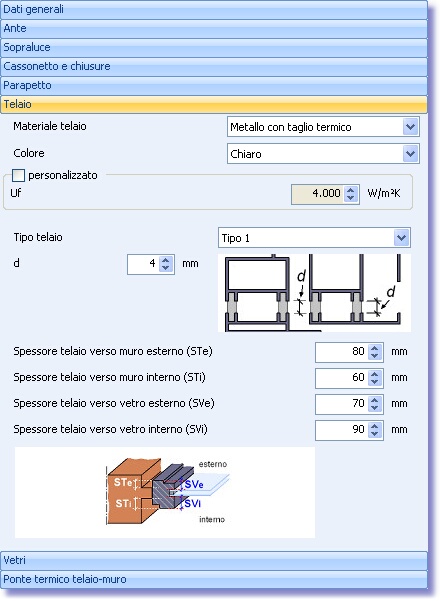This screenshot has height=601, width=440.
Task: Open the Parapetto panel
Action: 214,85
